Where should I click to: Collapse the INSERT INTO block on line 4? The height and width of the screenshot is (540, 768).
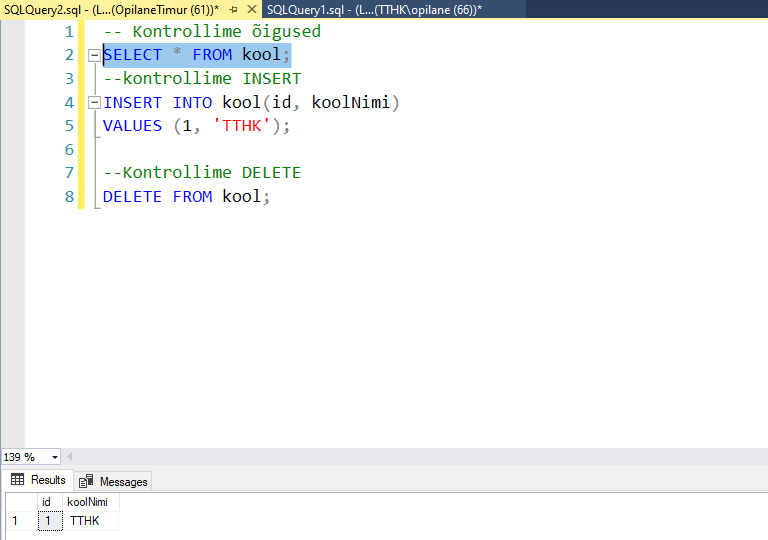click(x=94, y=103)
